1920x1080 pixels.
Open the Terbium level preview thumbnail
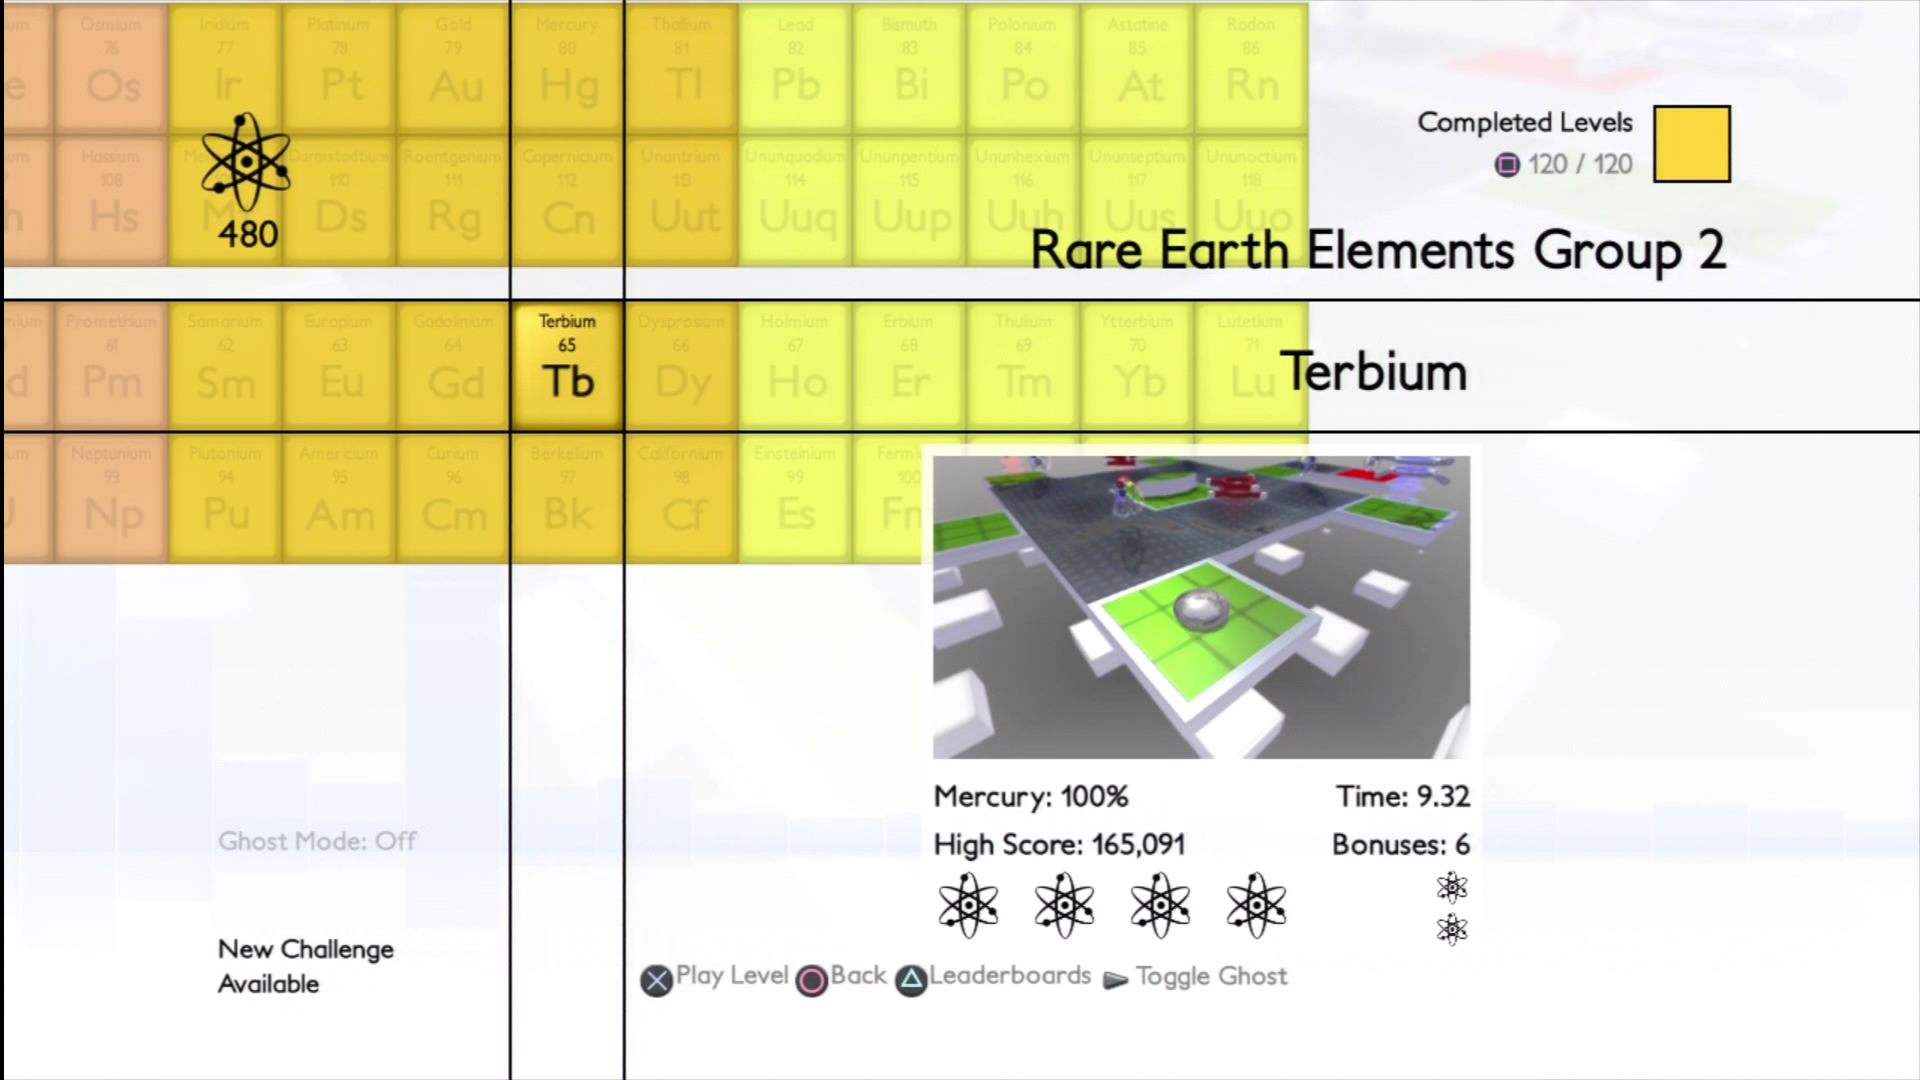(x=1201, y=606)
